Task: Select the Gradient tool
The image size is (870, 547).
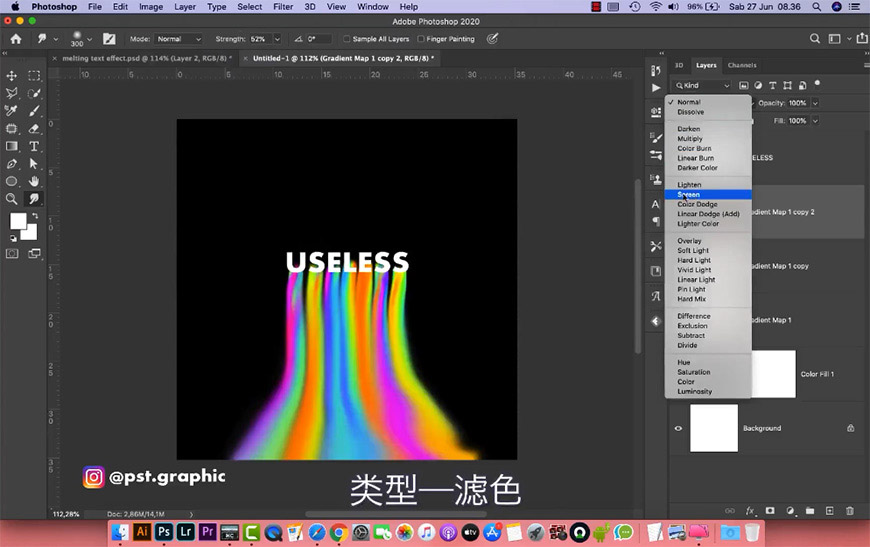Action: [11, 146]
